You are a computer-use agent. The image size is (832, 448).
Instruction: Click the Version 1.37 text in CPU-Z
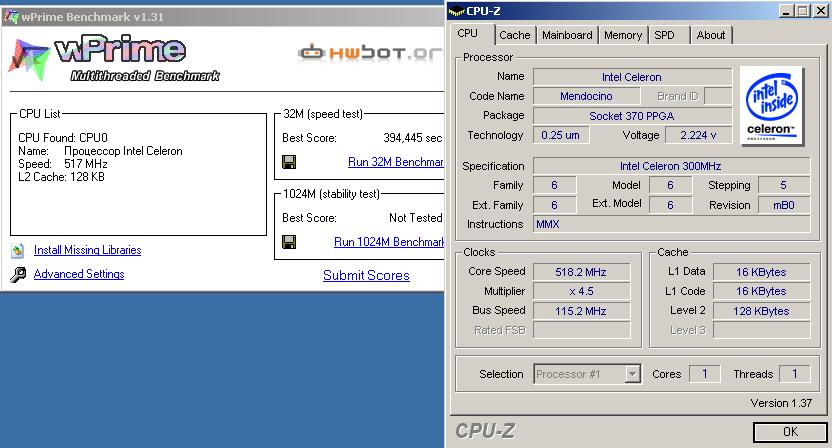click(781, 403)
